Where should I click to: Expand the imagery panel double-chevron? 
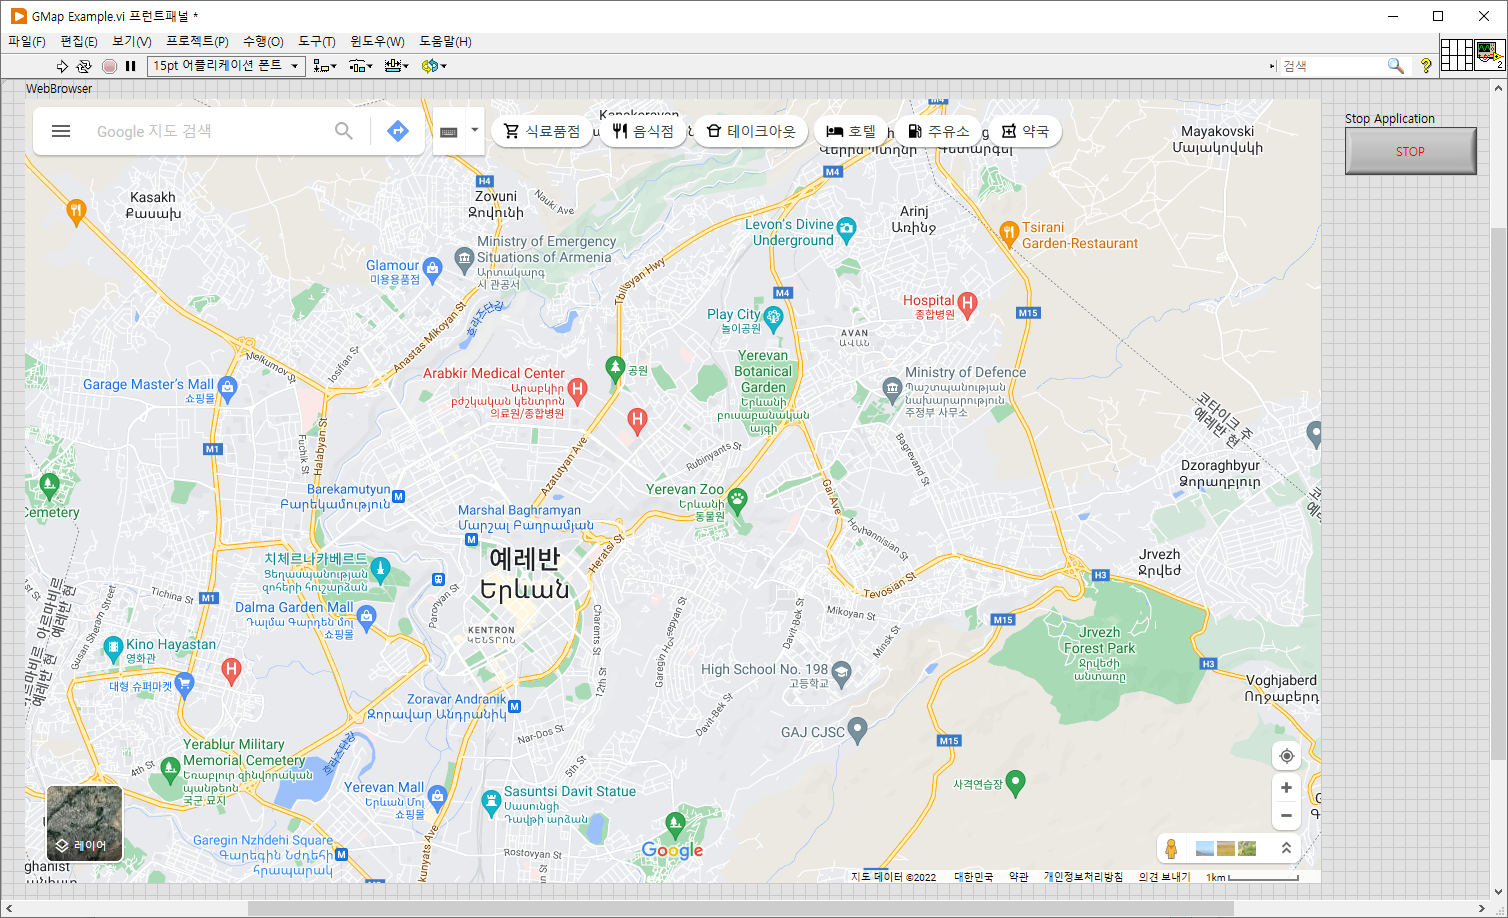click(1286, 848)
